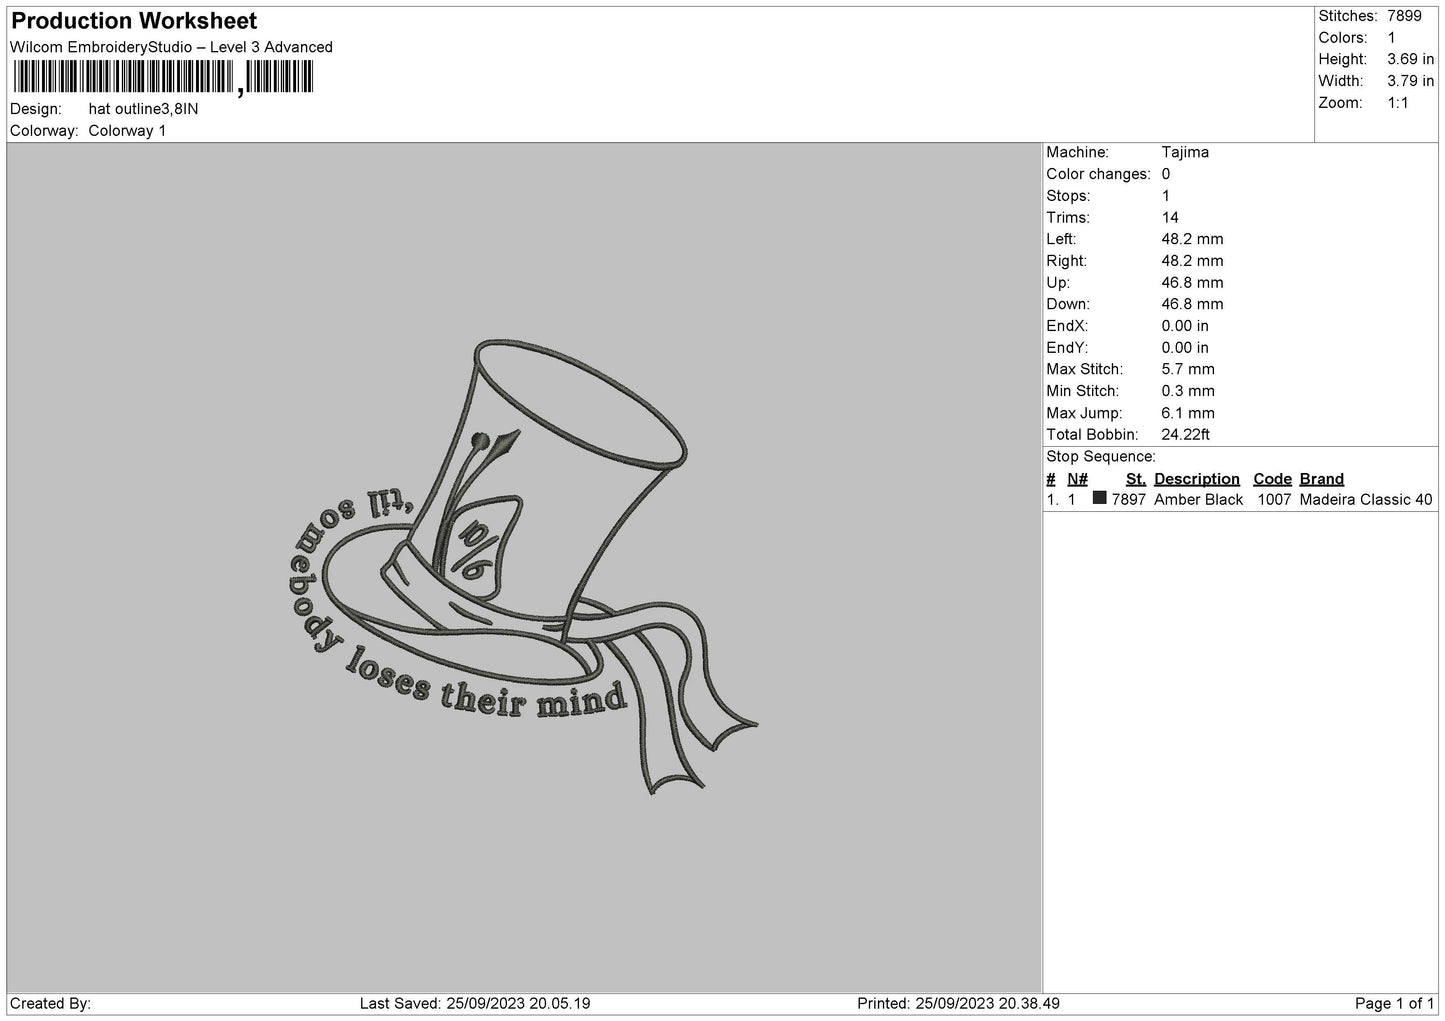The image size is (1445, 1021).
Task: Click the Color changes value 0
Action: 1166,174
